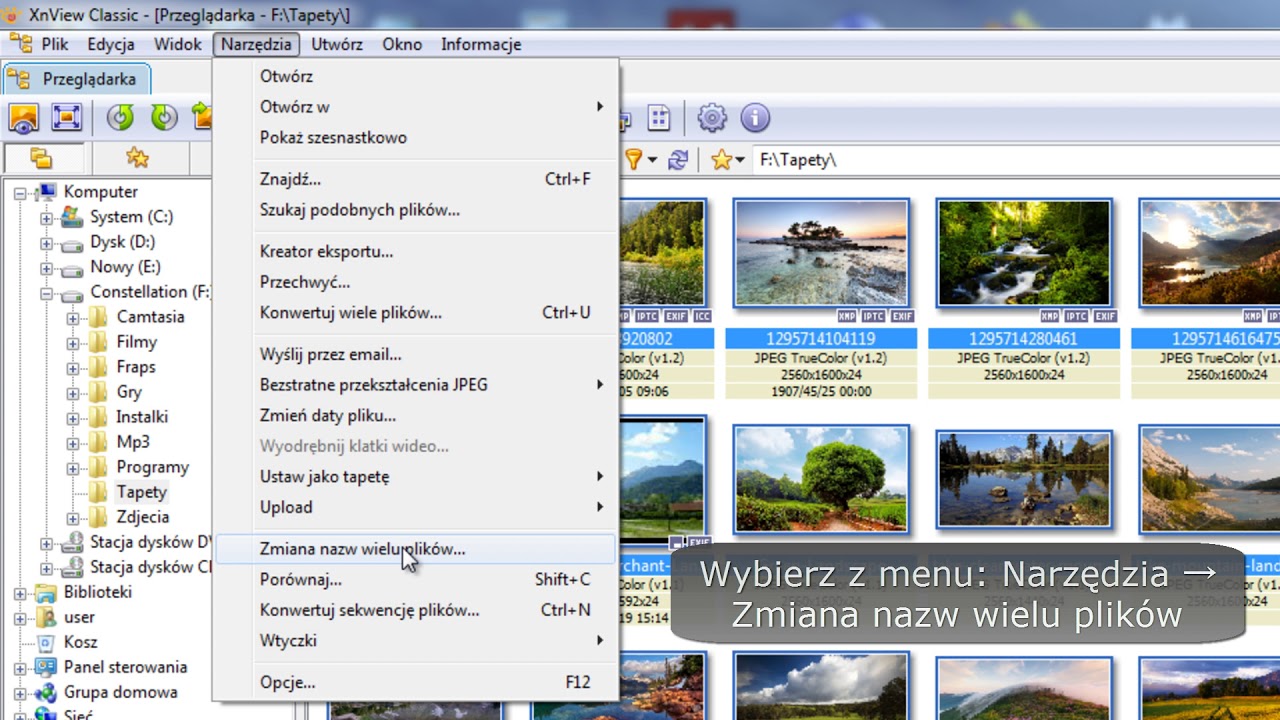Select the Gry folder in tree
Image resolution: width=1280 pixels, height=720 pixels.
coord(129,392)
